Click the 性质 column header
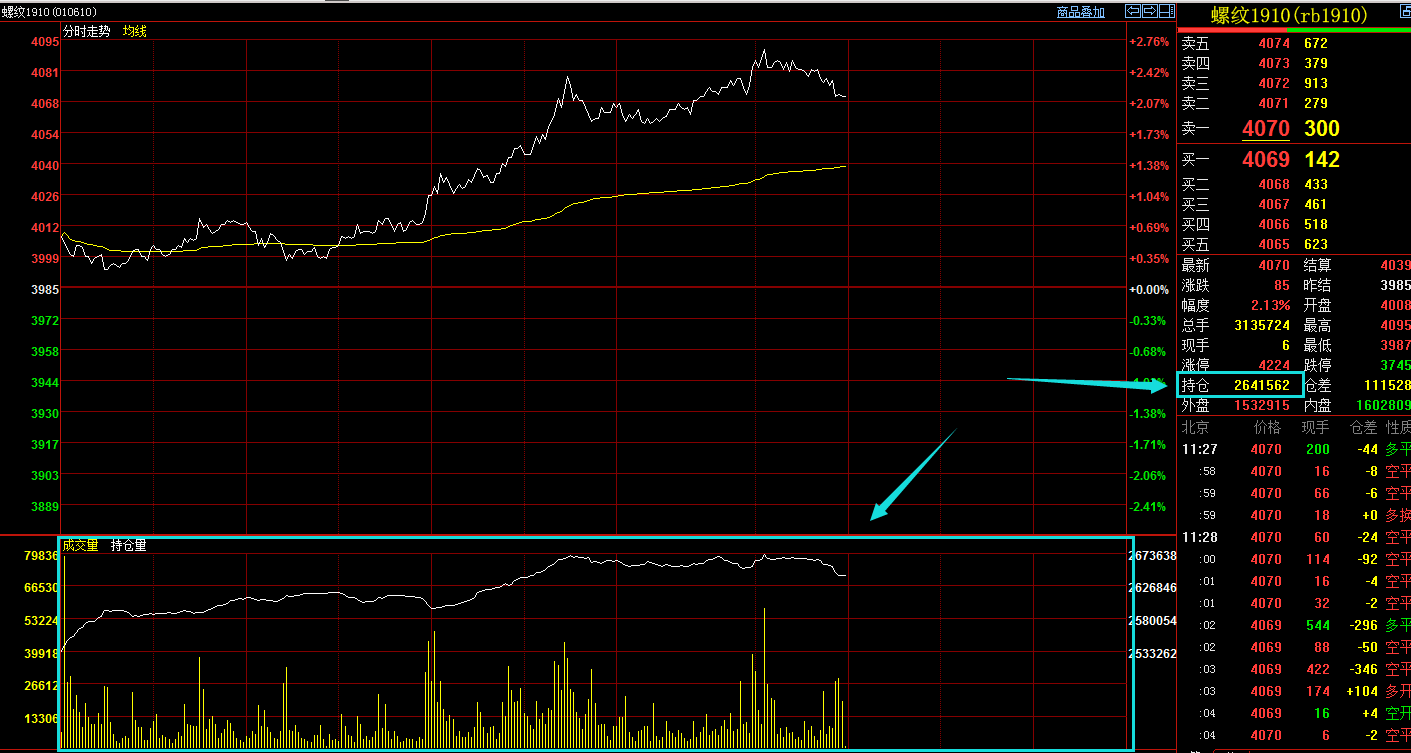The width and height of the screenshot is (1411, 753). click(1398, 427)
